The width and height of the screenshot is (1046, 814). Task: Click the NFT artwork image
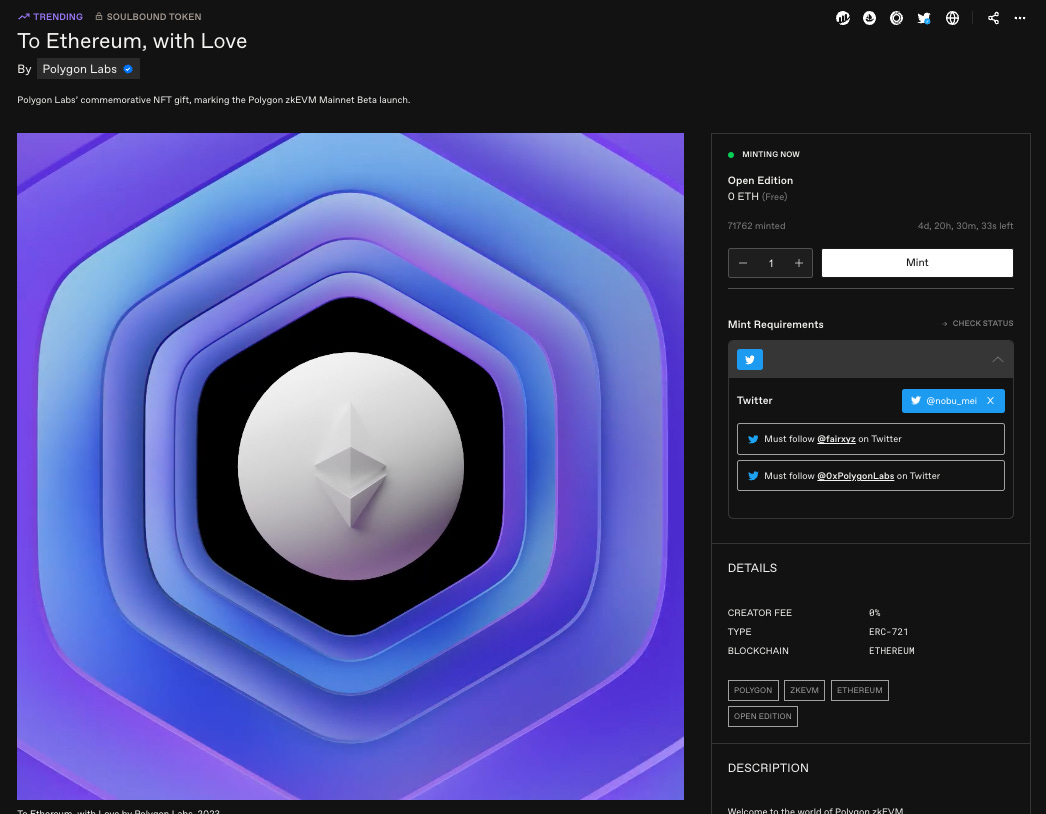(x=350, y=466)
